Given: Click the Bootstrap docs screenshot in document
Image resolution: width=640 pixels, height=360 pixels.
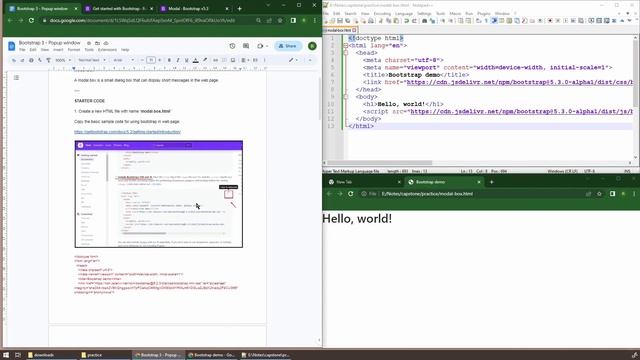Looking at the screenshot, I should pos(159,194).
